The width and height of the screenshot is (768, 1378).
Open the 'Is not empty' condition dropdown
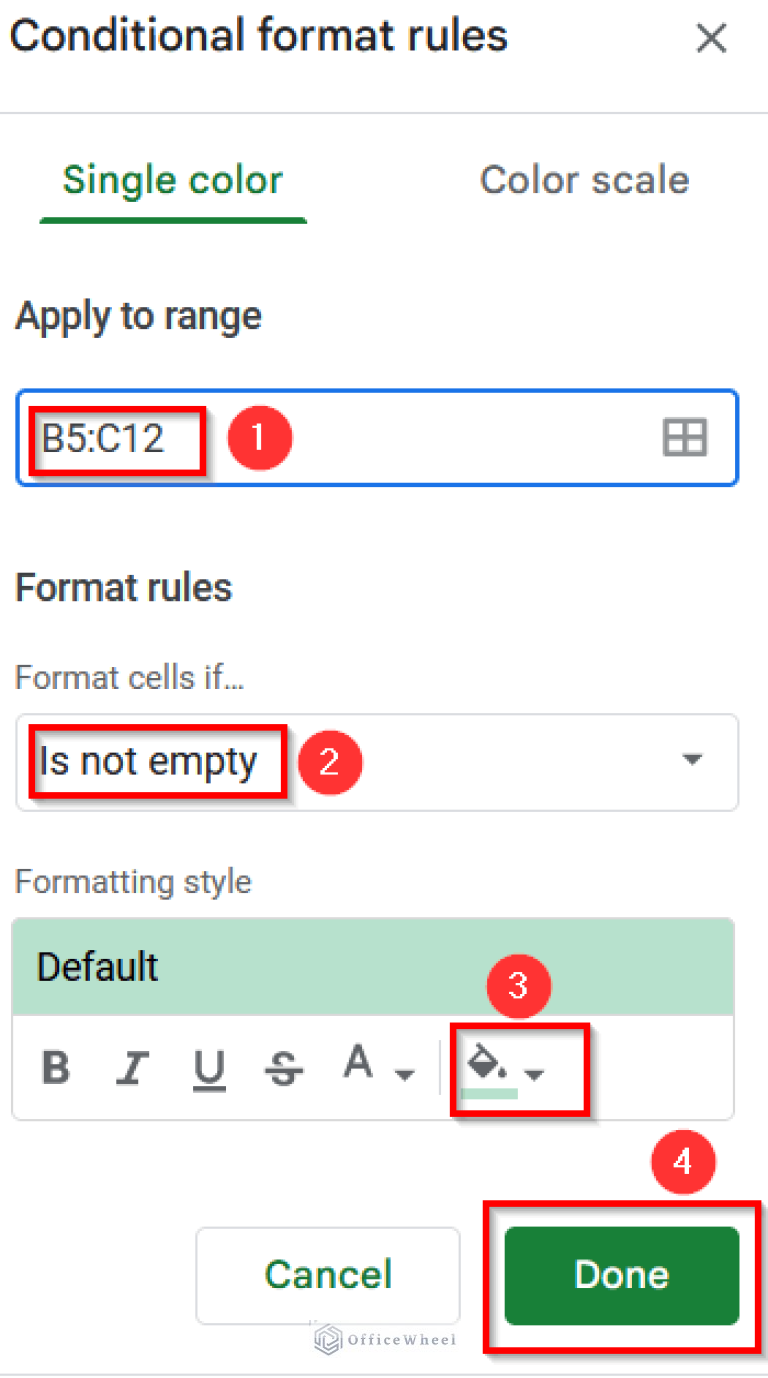coord(376,762)
